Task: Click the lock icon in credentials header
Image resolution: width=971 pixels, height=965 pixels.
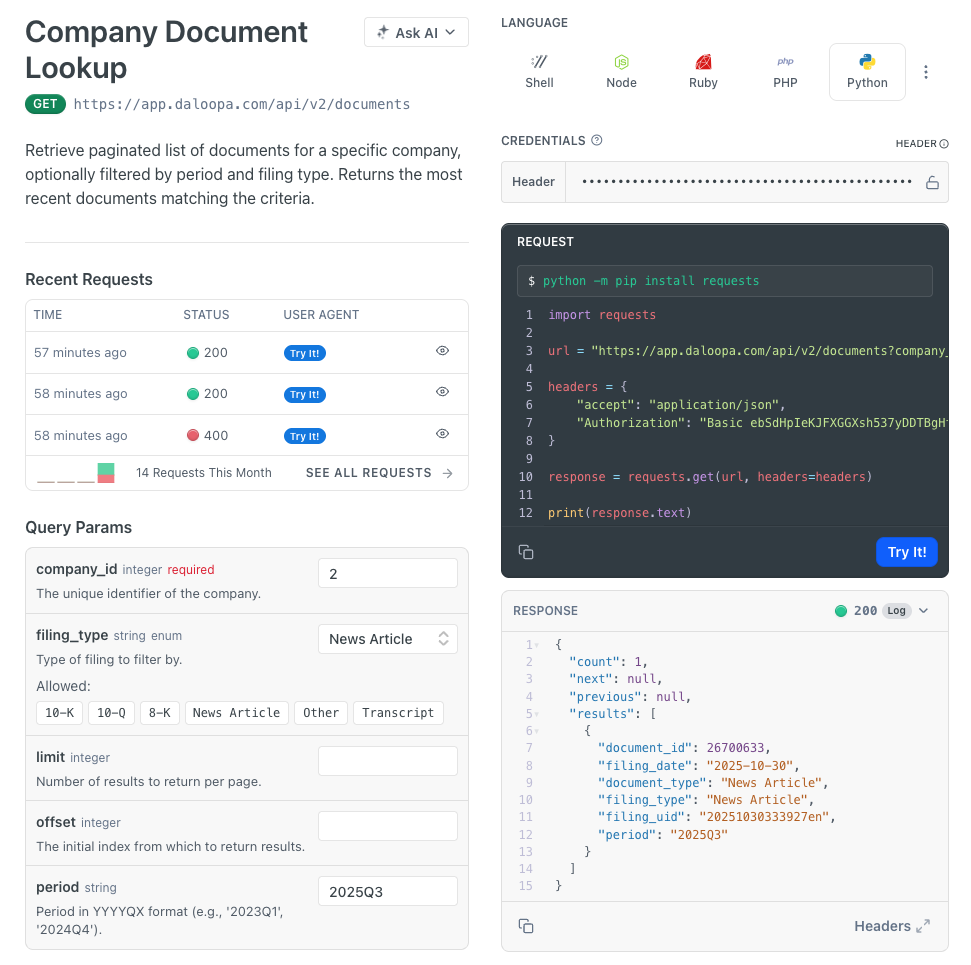Action: coord(932,182)
